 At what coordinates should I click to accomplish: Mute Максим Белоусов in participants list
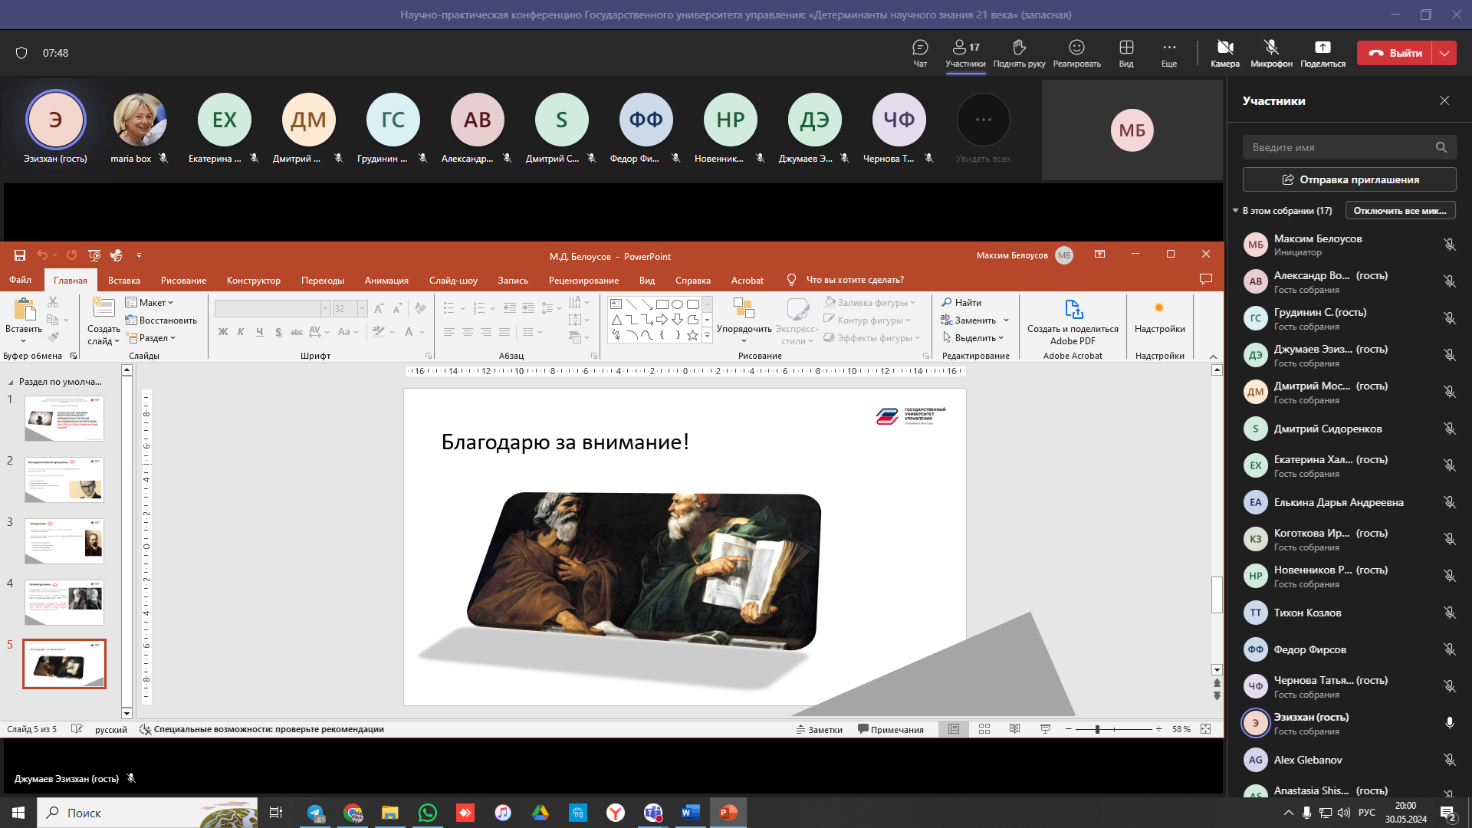pos(1449,245)
